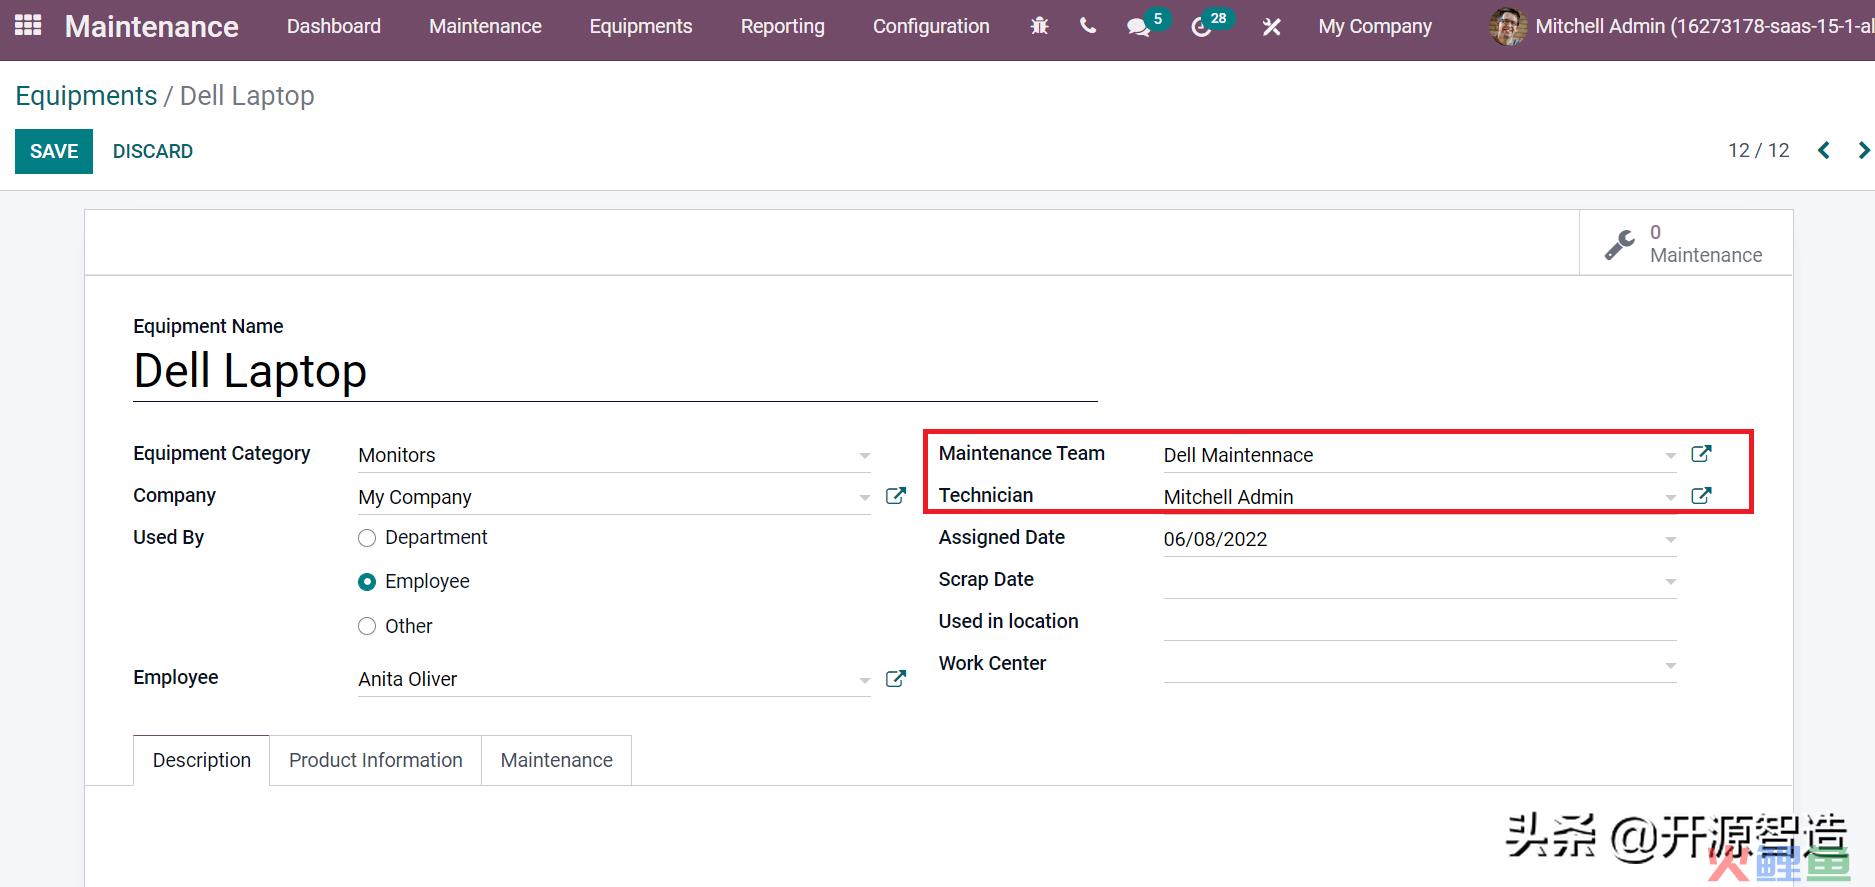Screen dimensions: 1875x887
Task: Open the Scrap Date picker dropdown
Action: pos(1670,582)
